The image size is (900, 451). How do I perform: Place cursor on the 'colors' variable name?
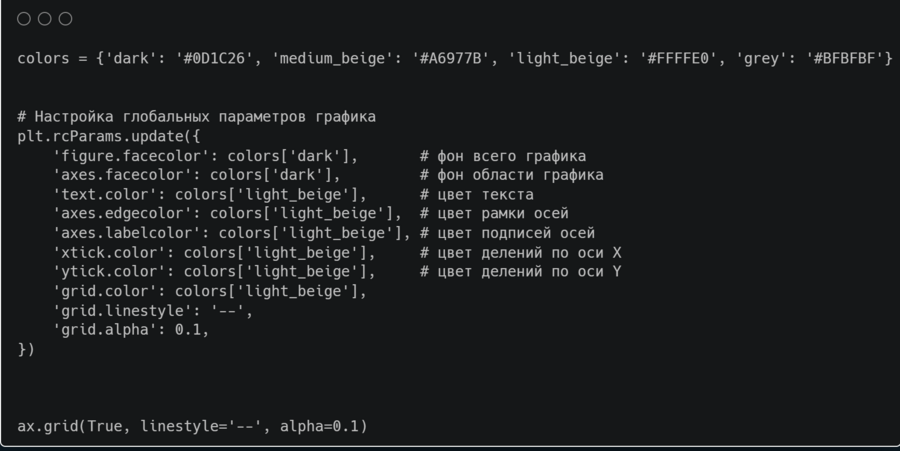pyautogui.click(x=43, y=58)
